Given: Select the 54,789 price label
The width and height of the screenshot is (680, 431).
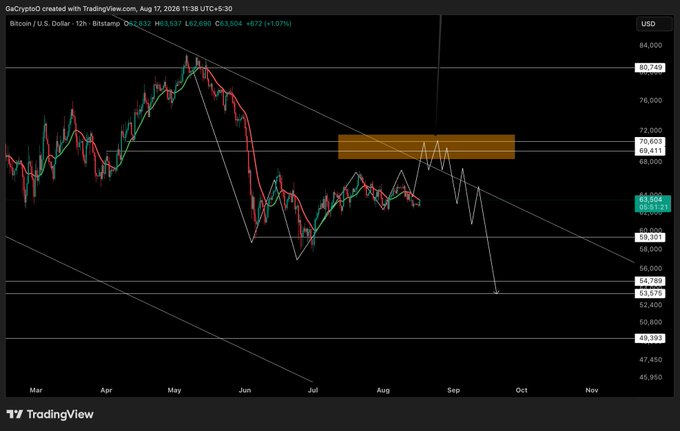Looking at the screenshot, I should click(x=650, y=281).
